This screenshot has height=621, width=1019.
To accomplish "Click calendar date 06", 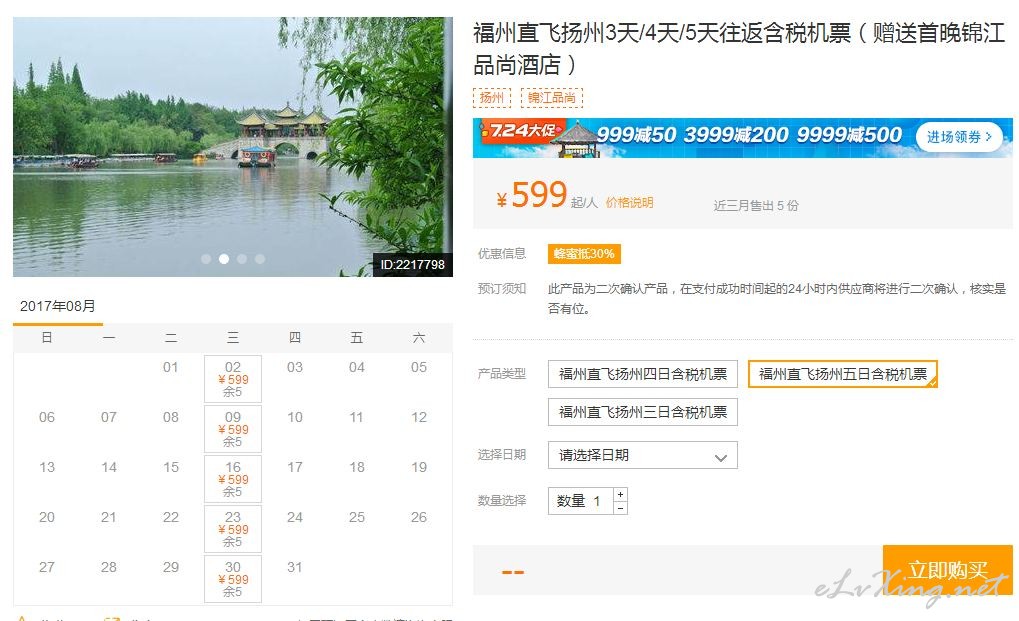I will [x=47, y=417].
